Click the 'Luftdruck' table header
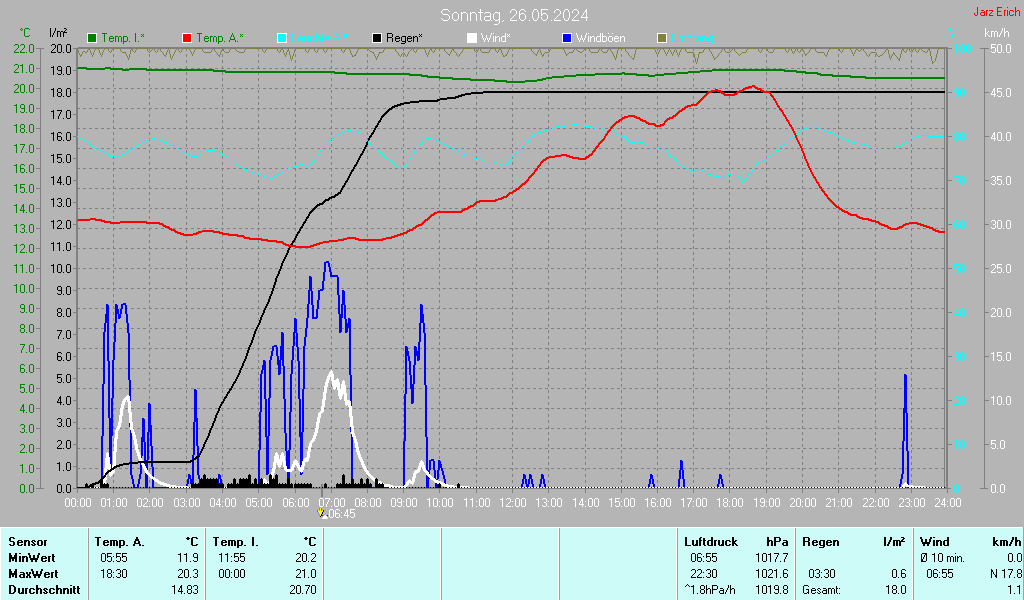The height and width of the screenshot is (600, 1024). click(711, 542)
